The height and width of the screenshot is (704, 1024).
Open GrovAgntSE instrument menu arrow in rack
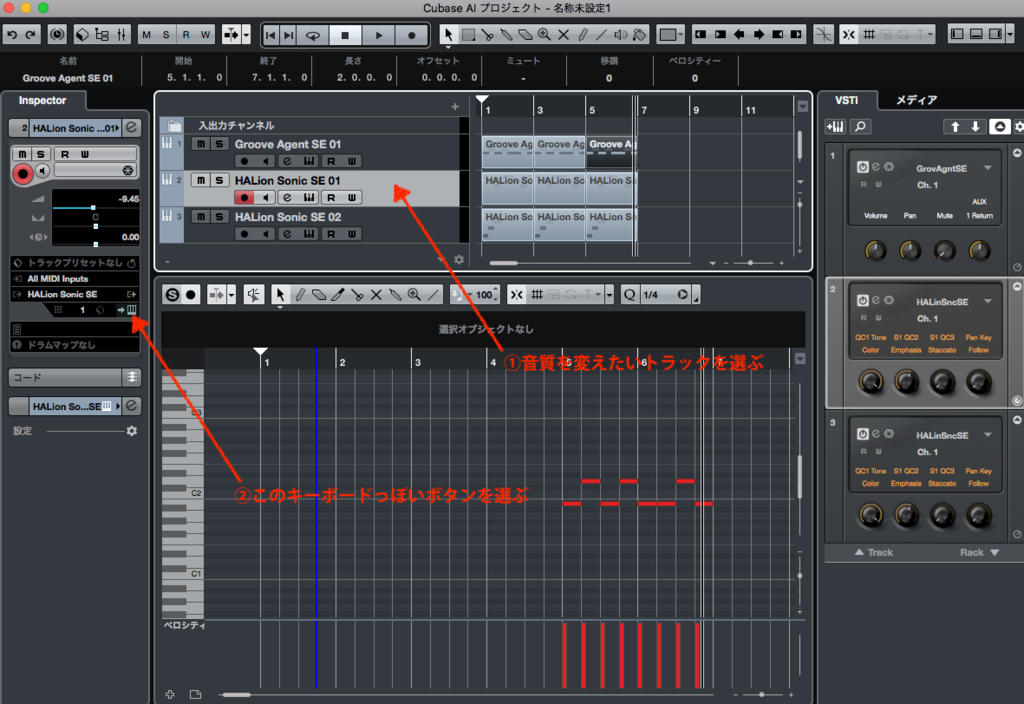tap(987, 168)
